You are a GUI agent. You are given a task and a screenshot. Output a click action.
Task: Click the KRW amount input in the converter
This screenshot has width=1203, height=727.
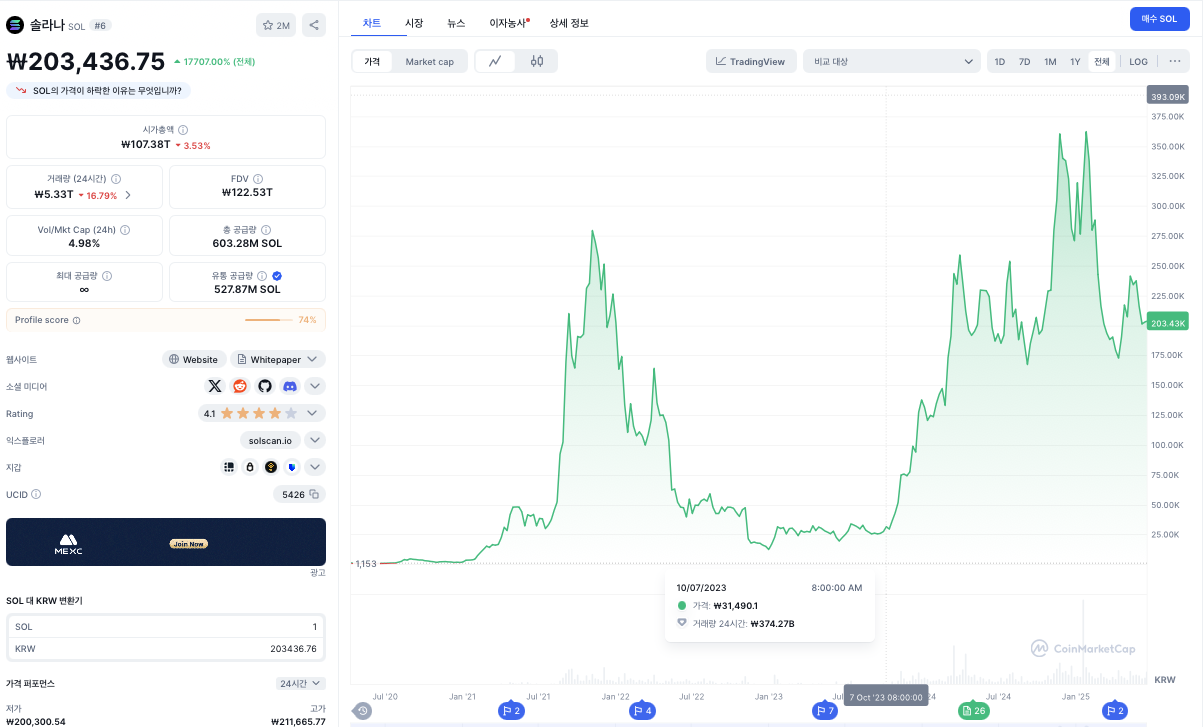166,648
